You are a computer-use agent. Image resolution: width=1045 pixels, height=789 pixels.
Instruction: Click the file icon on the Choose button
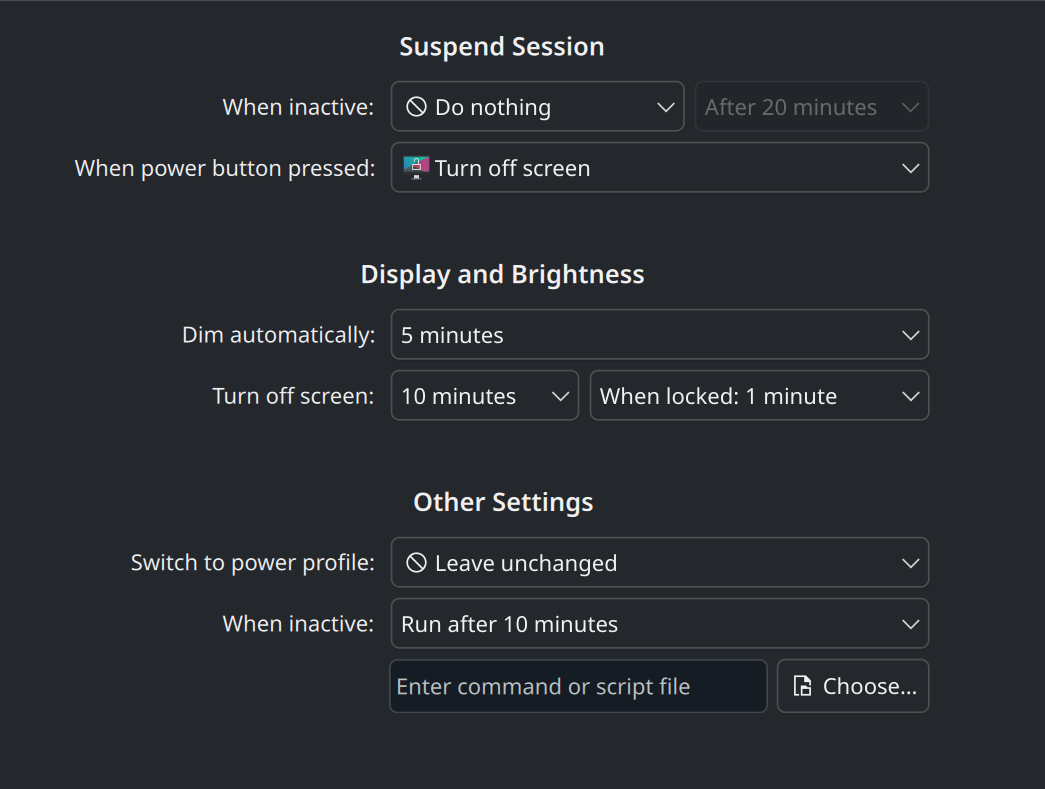click(x=802, y=686)
